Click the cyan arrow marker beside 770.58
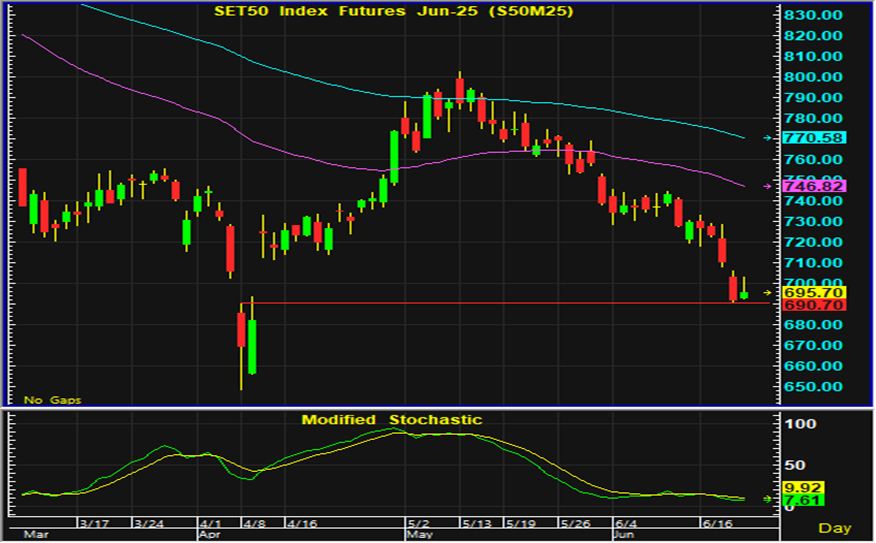 768,138
